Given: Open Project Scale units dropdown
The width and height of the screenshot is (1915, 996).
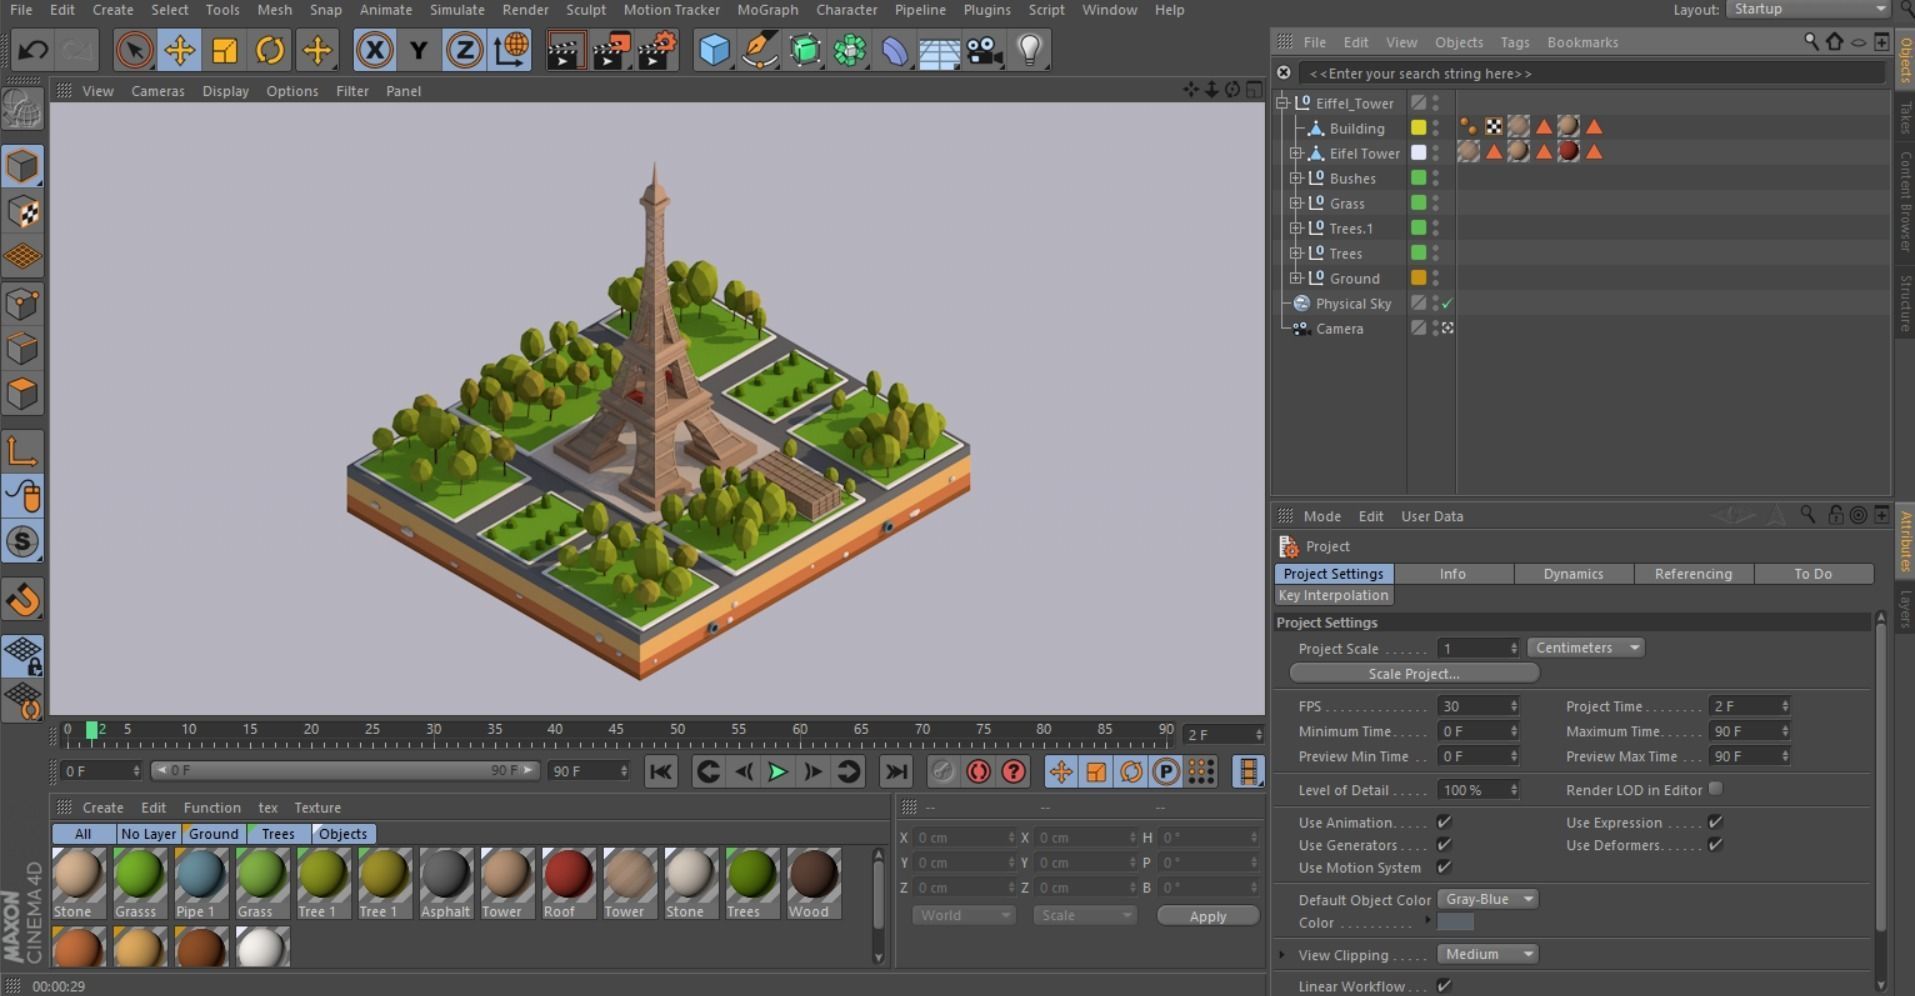Looking at the screenshot, I should click(1586, 648).
